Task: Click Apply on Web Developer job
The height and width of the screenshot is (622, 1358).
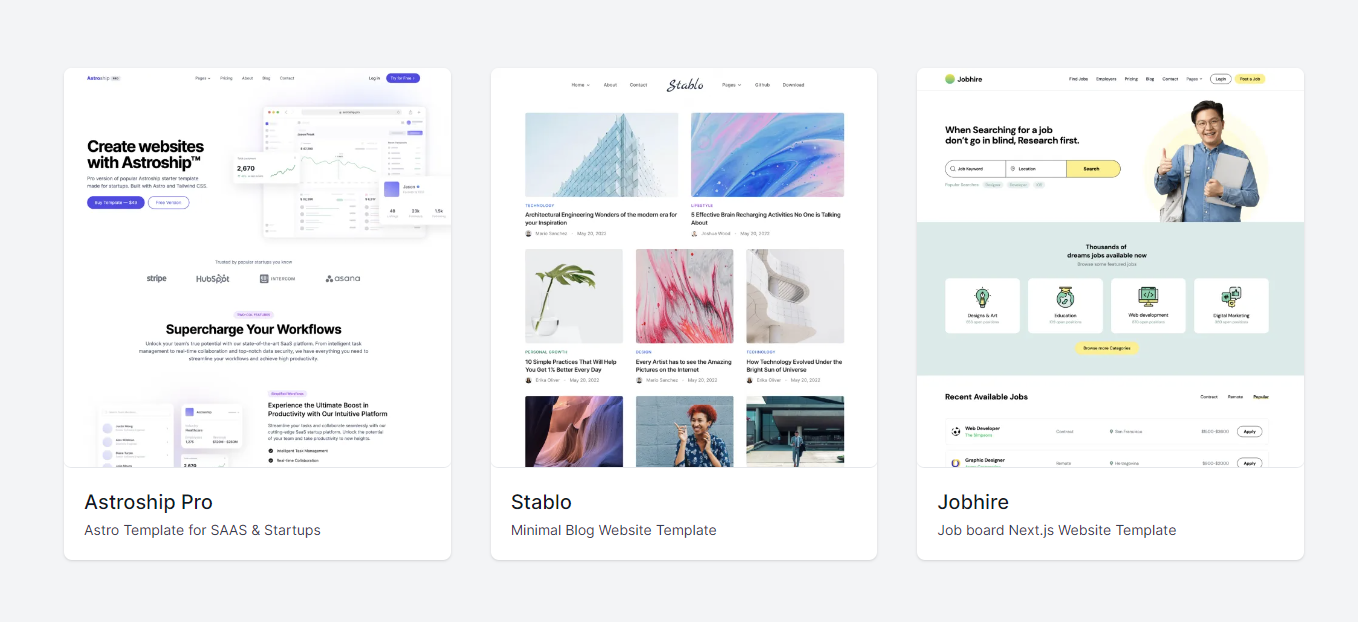Action: click(x=1249, y=432)
